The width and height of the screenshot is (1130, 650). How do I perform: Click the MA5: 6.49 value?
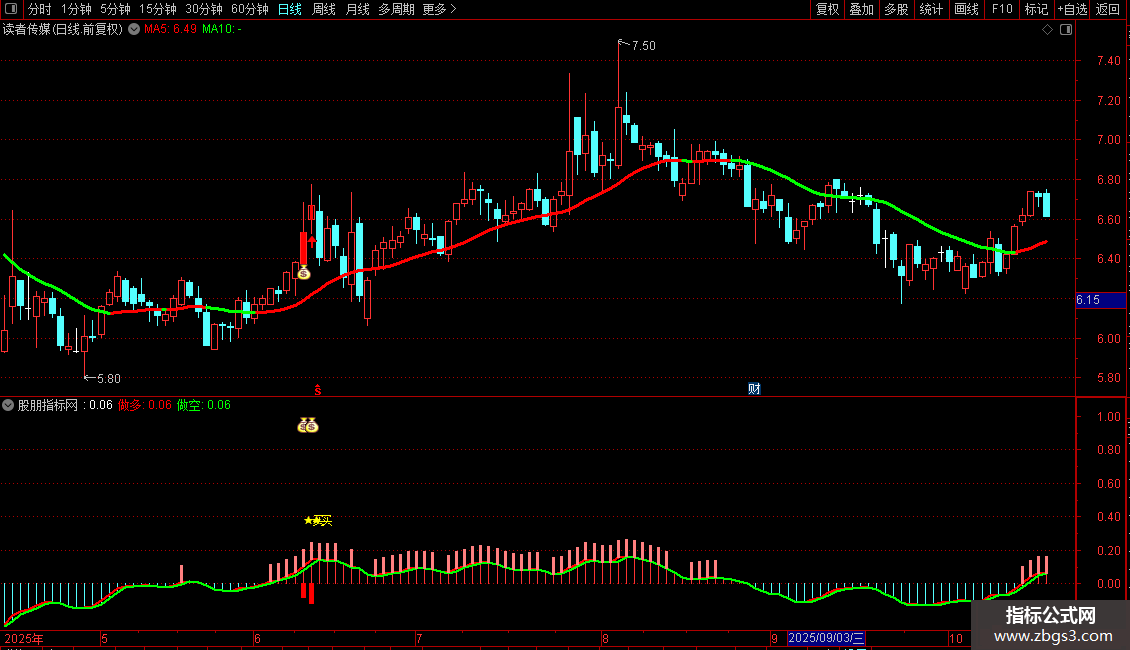click(x=170, y=29)
